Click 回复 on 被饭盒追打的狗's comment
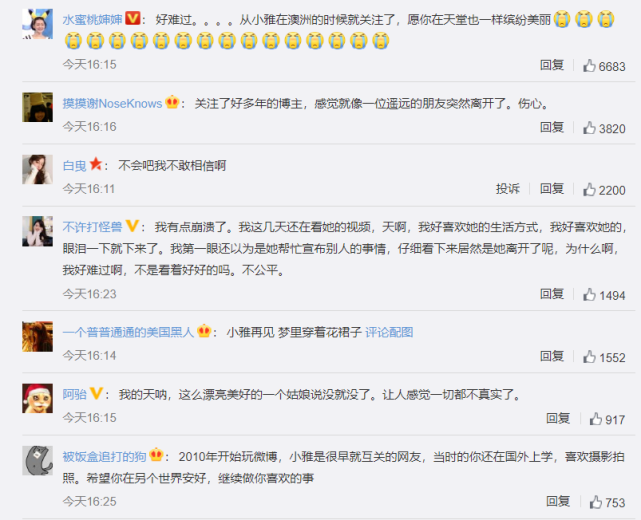Viewport: 641px width, 520px height. [x=558, y=501]
